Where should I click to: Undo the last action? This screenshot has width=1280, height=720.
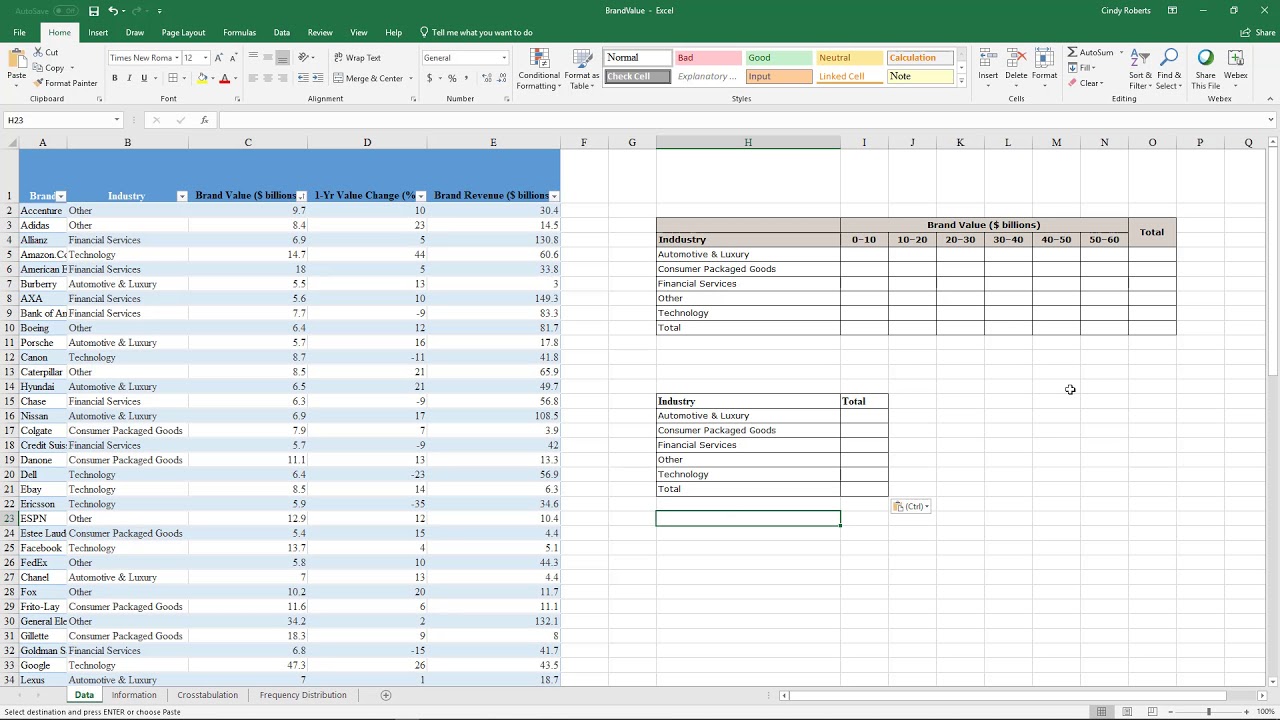tap(113, 11)
